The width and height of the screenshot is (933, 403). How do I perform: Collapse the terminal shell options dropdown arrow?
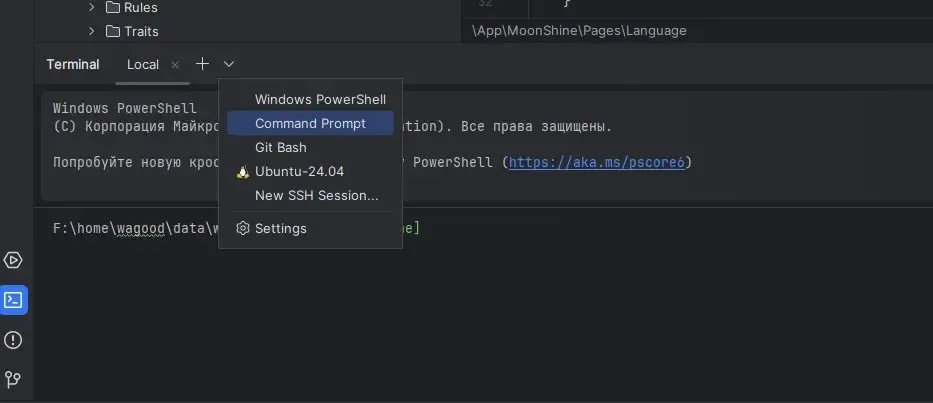click(228, 64)
